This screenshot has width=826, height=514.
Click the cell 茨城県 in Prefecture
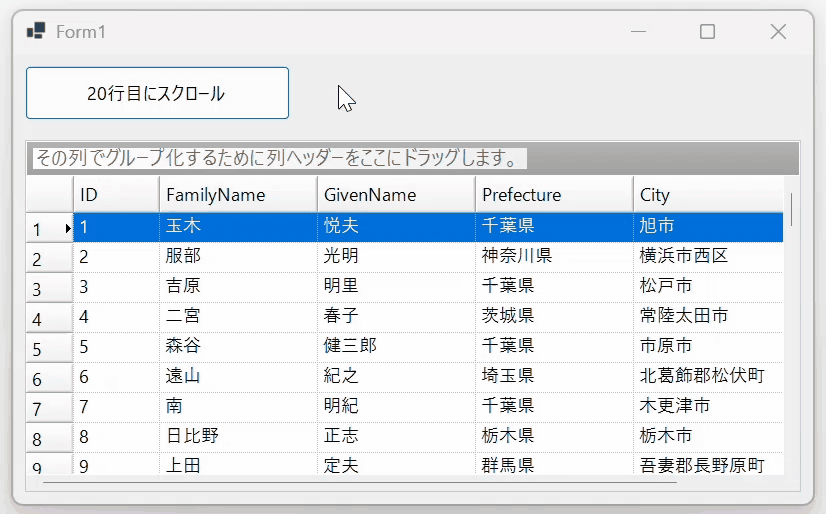[554, 318]
